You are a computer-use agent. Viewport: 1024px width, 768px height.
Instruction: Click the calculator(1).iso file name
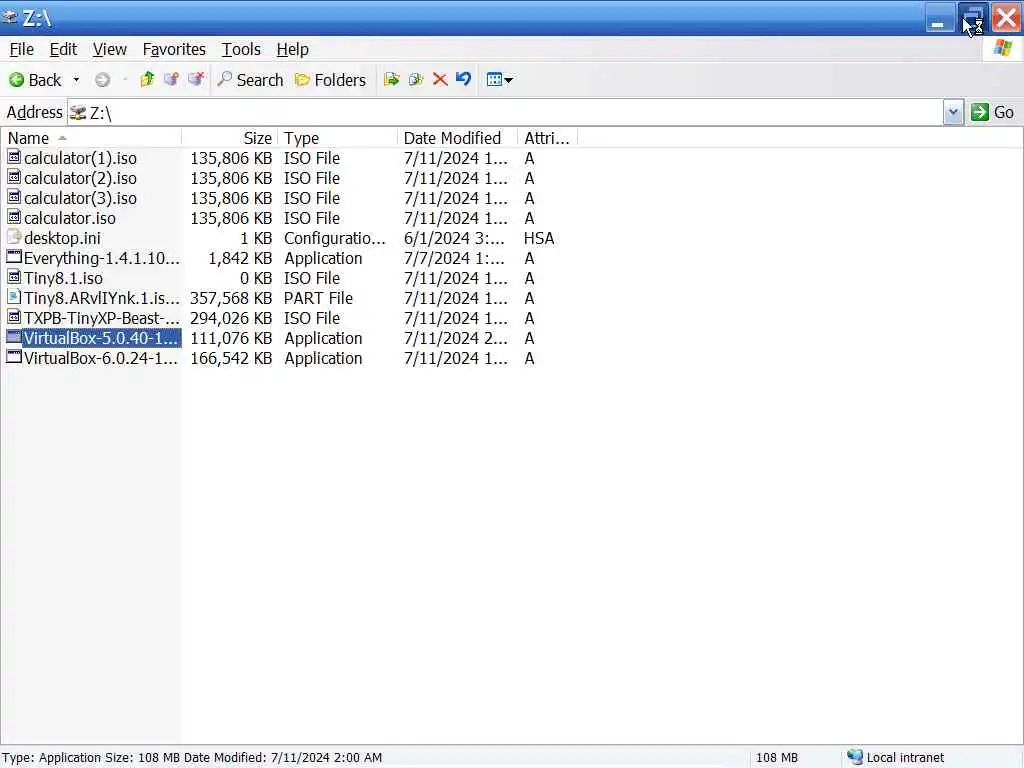(x=80, y=159)
